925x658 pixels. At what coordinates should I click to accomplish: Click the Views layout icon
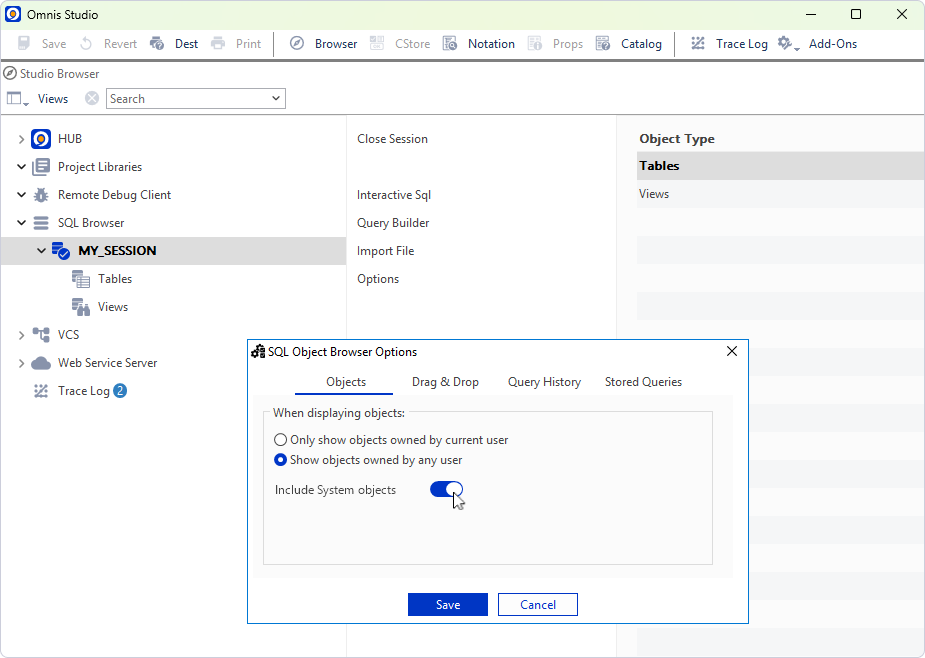pyautogui.click(x=17, y=99)
